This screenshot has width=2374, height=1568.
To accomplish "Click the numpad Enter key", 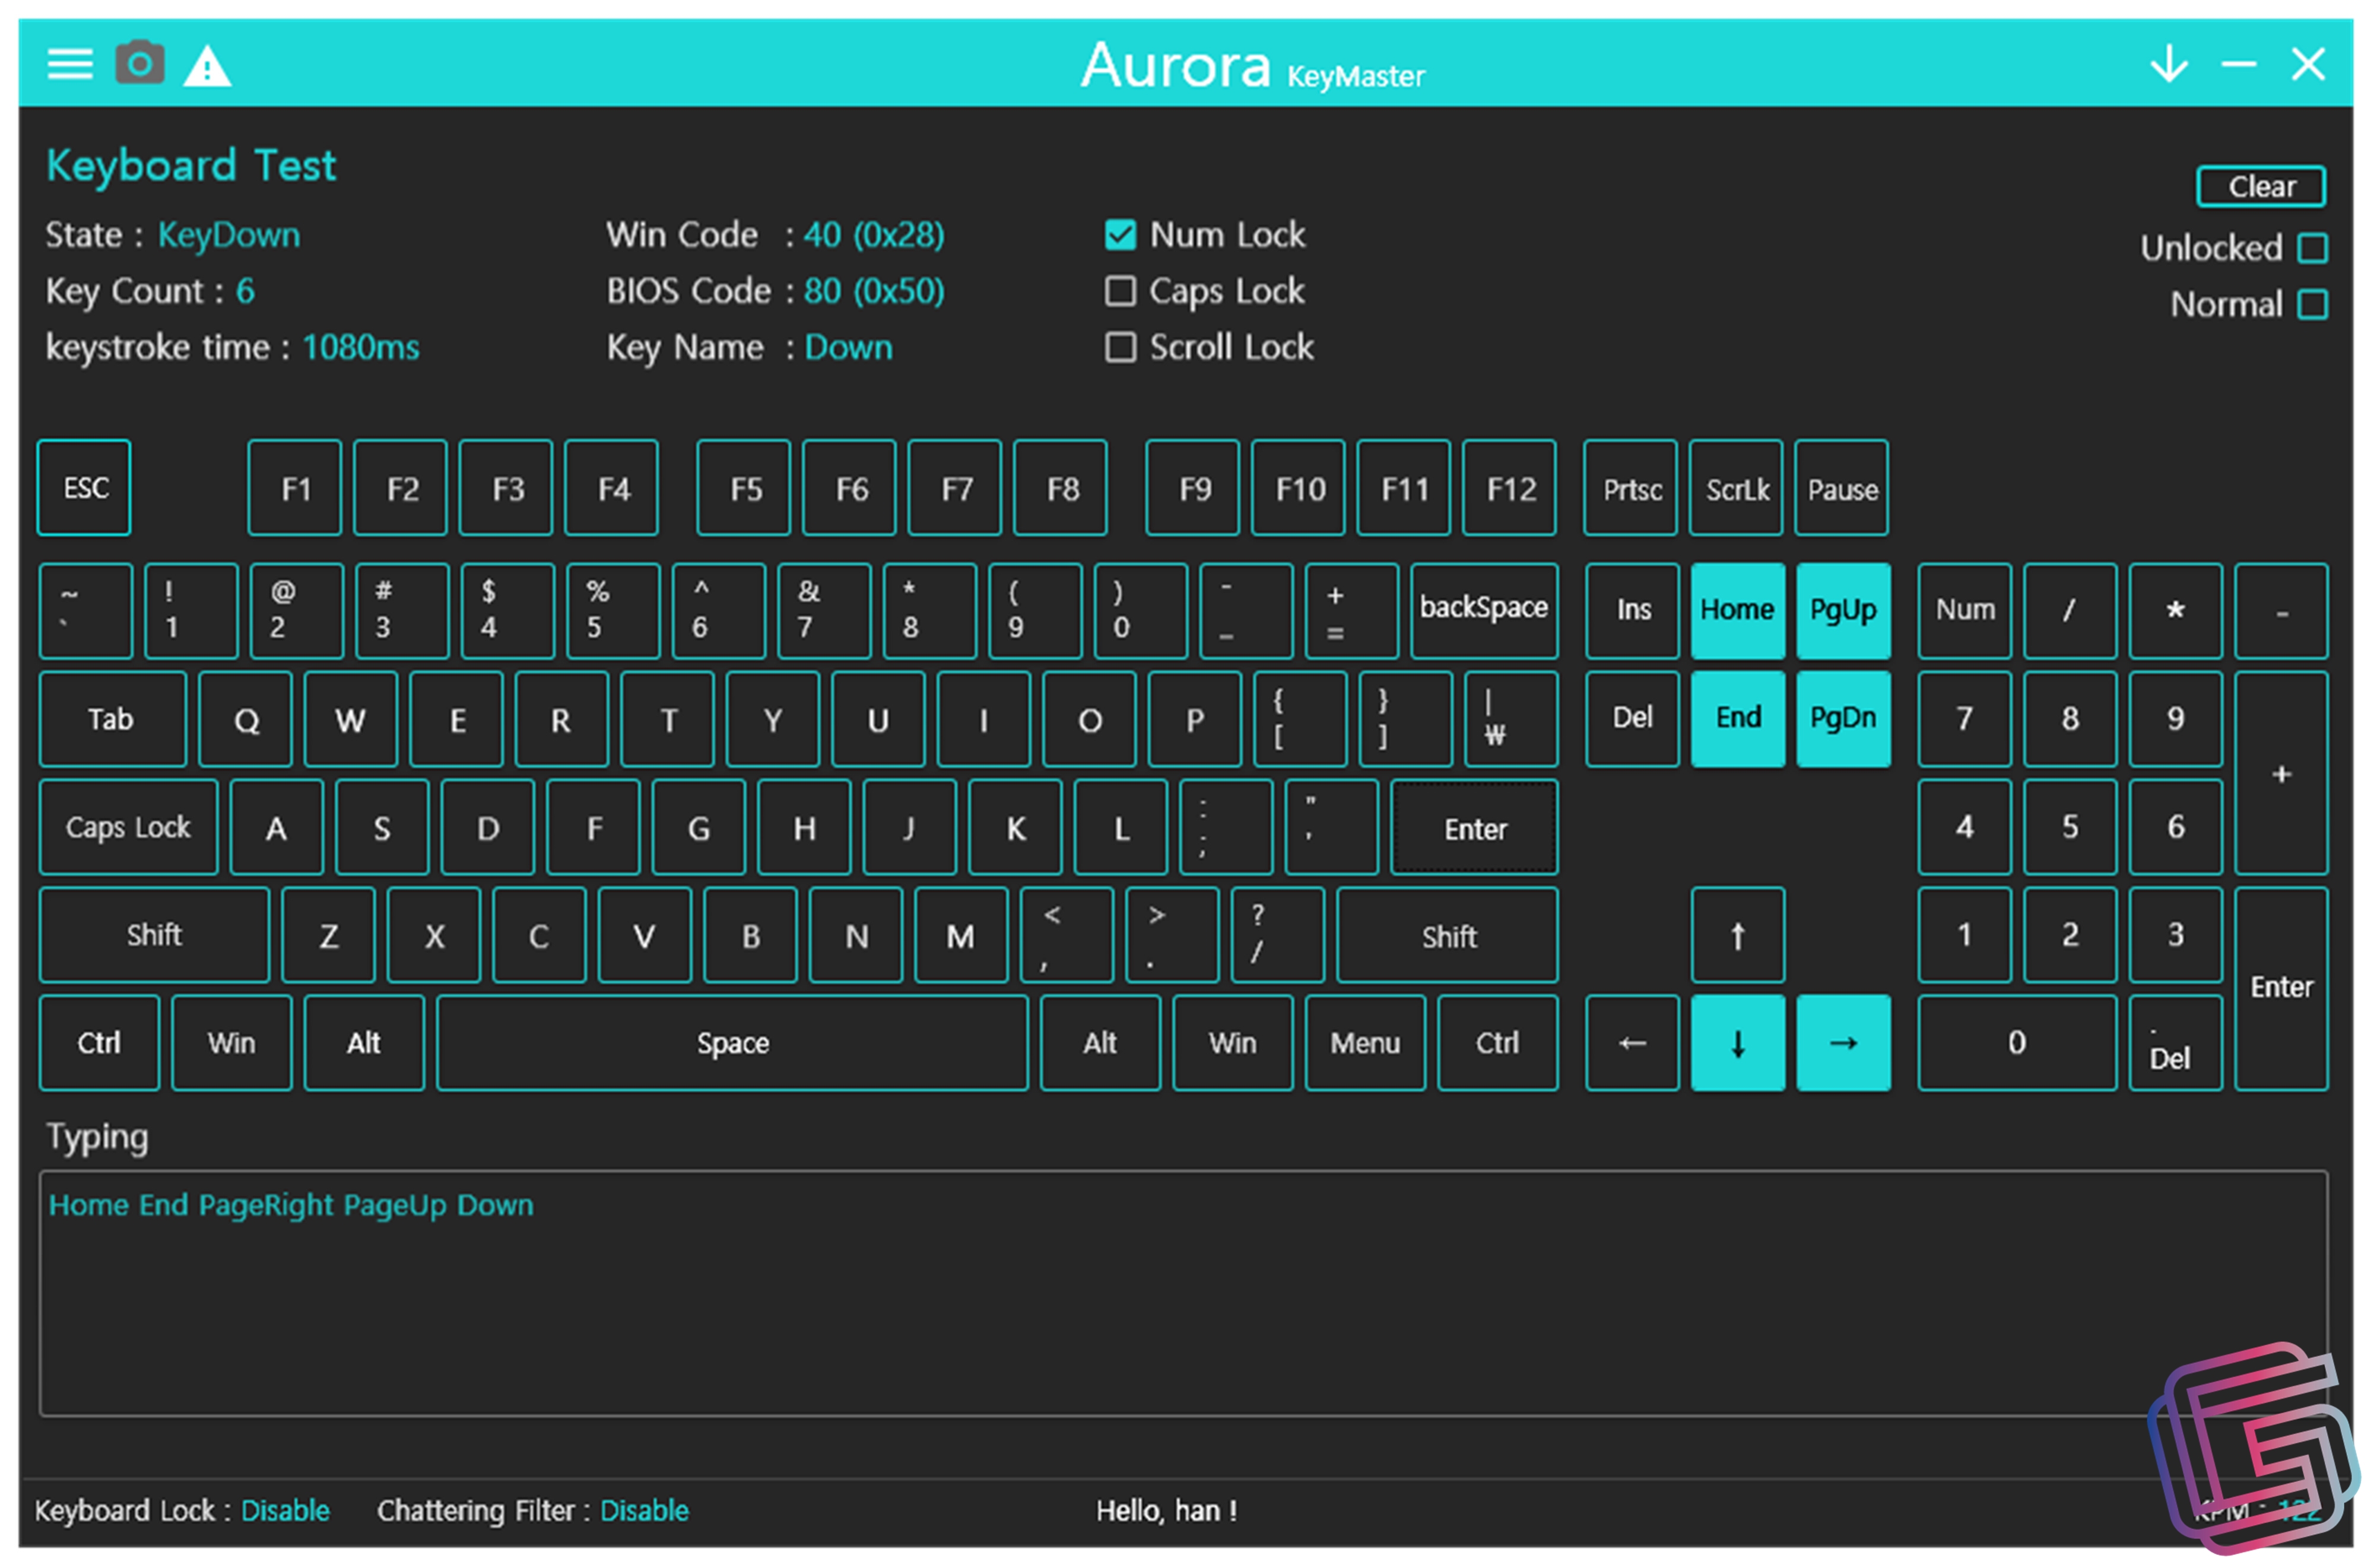I will click(x=2281, y=989).
